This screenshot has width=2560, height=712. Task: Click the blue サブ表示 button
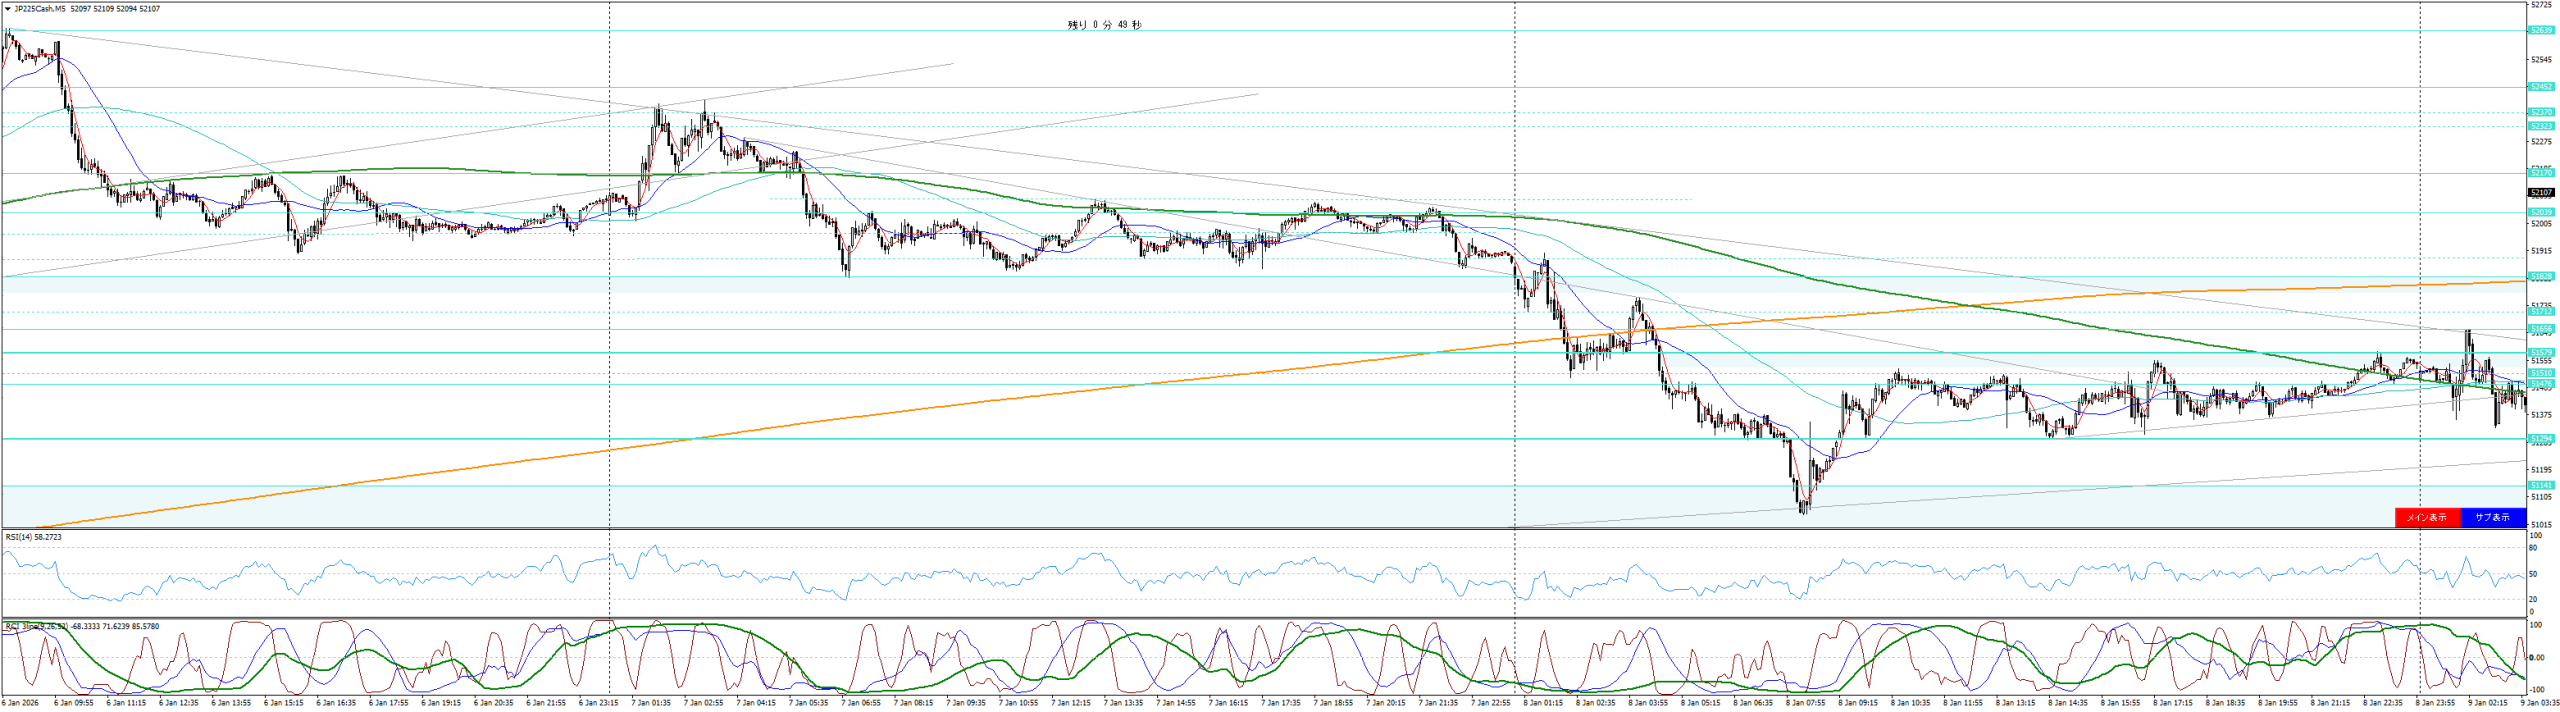pos(2492,517)
